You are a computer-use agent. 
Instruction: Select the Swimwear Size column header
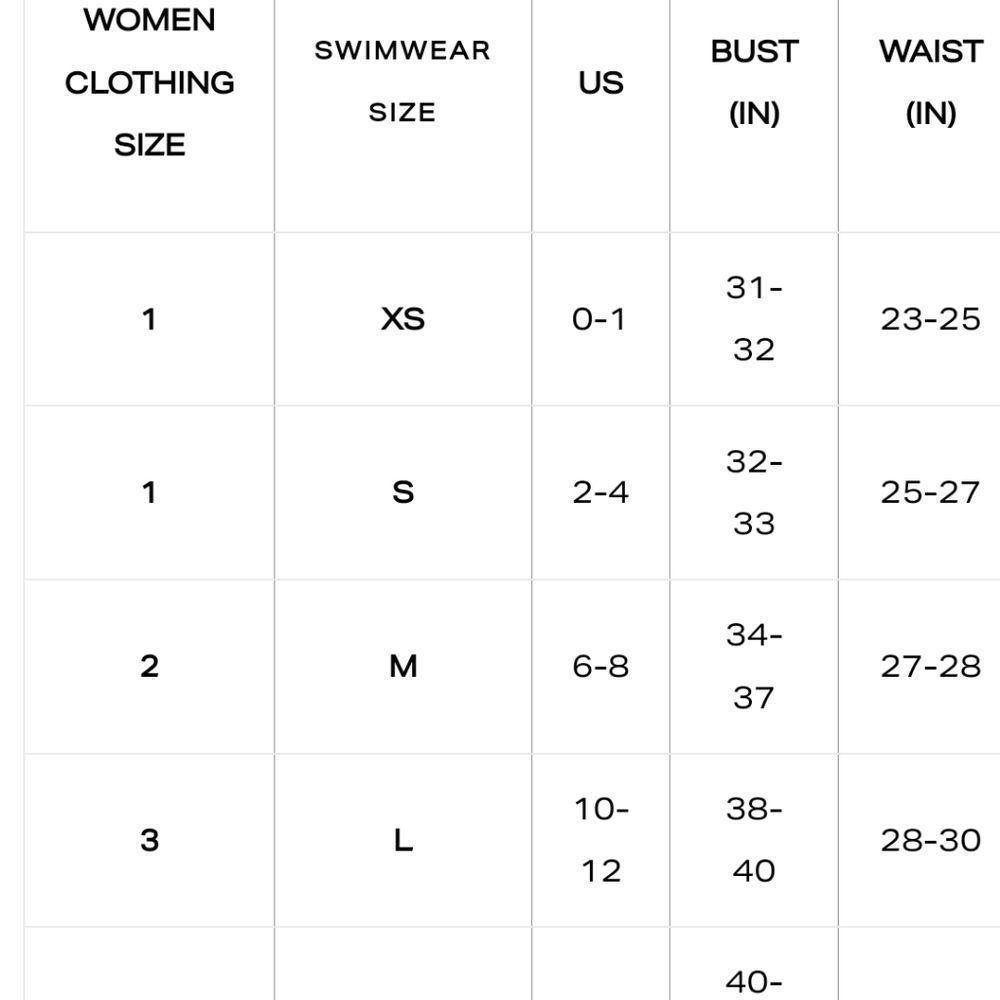[x=402, y=82]
